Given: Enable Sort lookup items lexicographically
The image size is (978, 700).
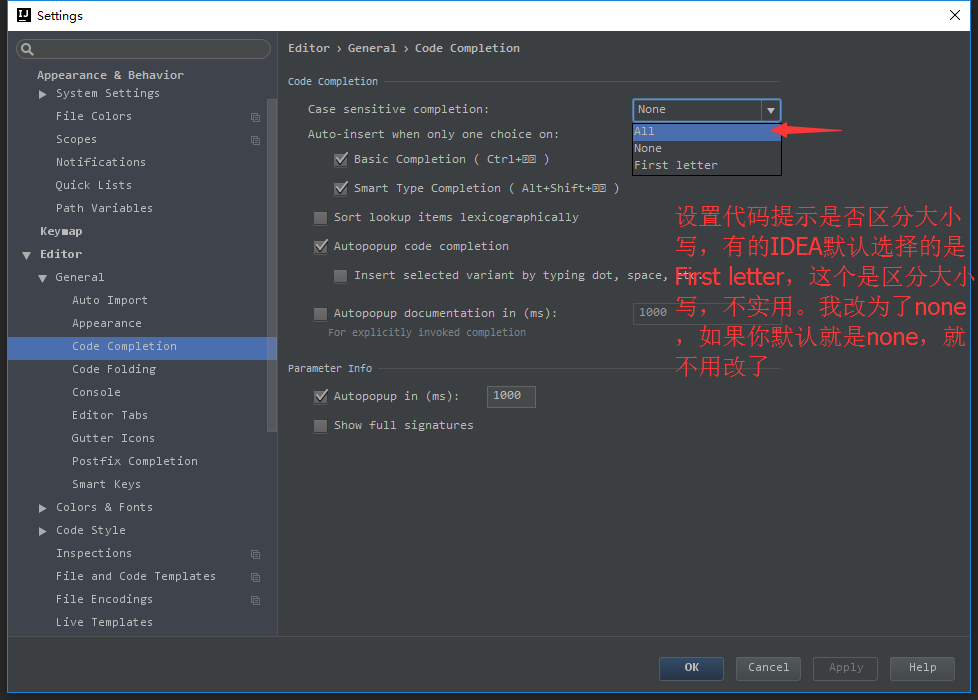Looking at the screenshot, I should click(320, 217).
